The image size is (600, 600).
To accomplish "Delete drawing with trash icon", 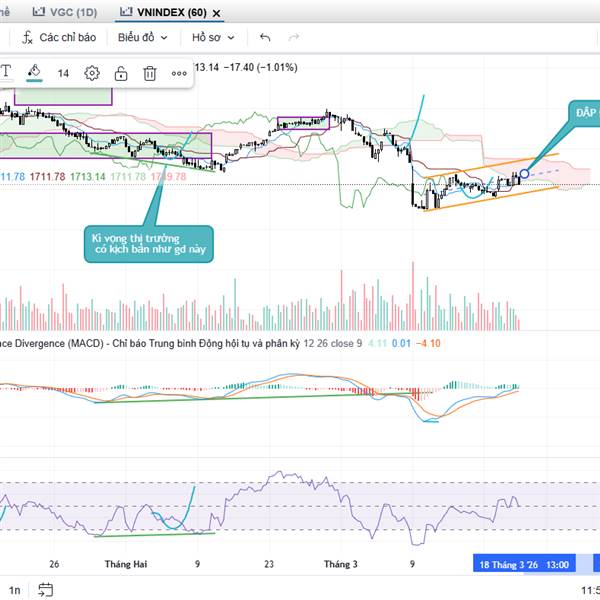I will (149, 73).
